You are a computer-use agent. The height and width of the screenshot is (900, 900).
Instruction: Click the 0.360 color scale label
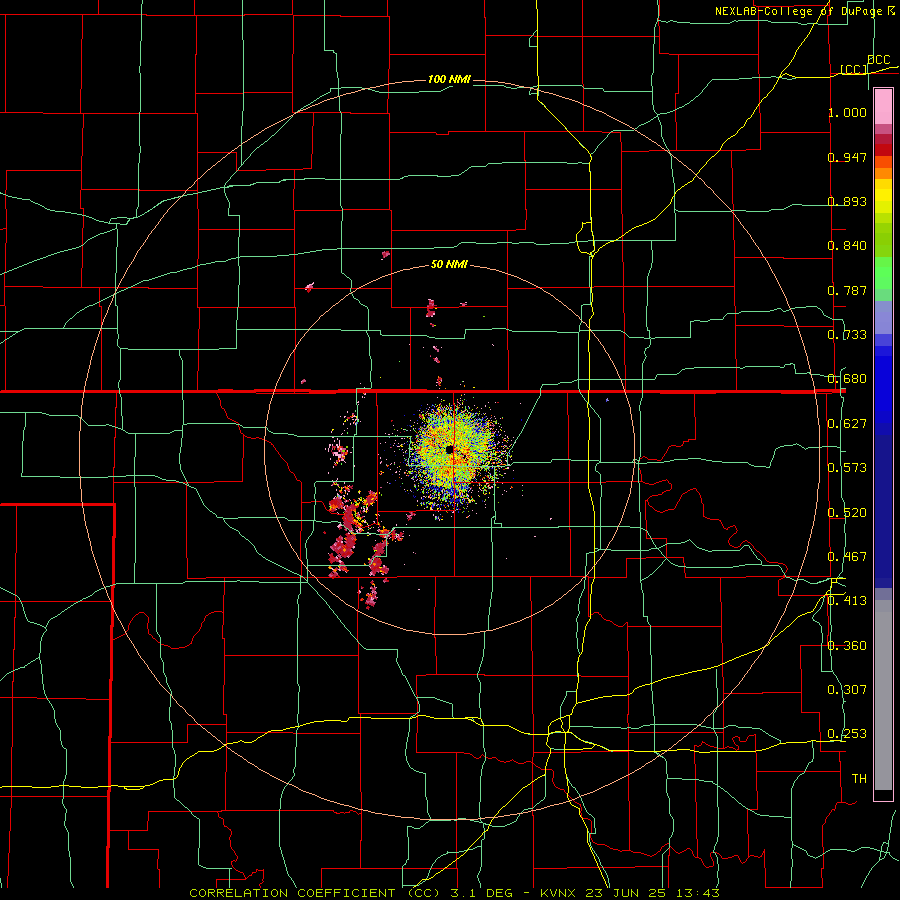click(847, 646)
